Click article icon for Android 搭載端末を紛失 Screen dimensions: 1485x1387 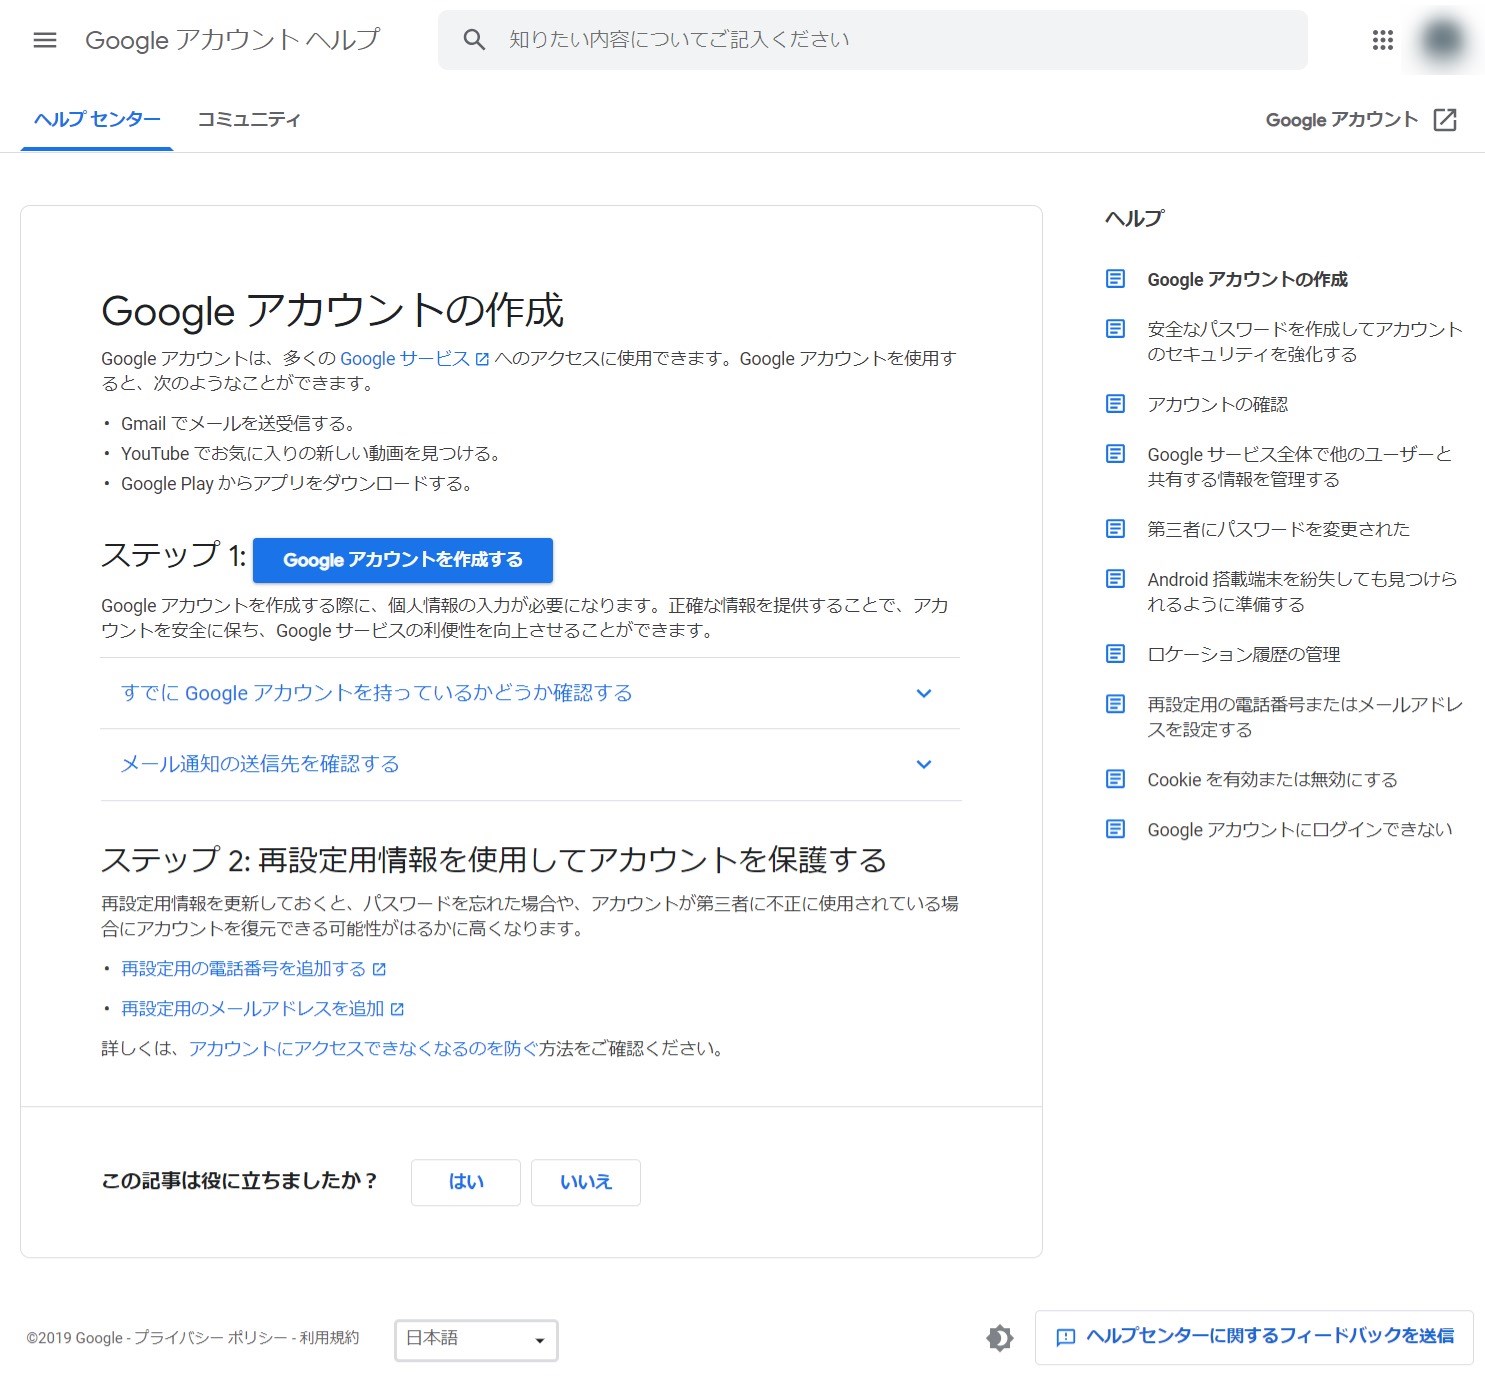coord(1116,579)
